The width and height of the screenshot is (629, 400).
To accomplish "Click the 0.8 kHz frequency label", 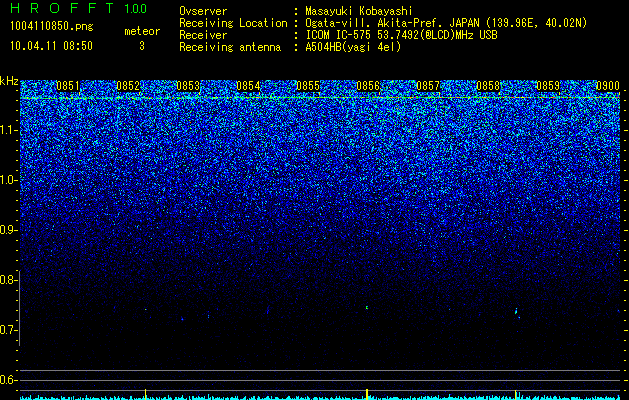I will click(x=8, y=280).
